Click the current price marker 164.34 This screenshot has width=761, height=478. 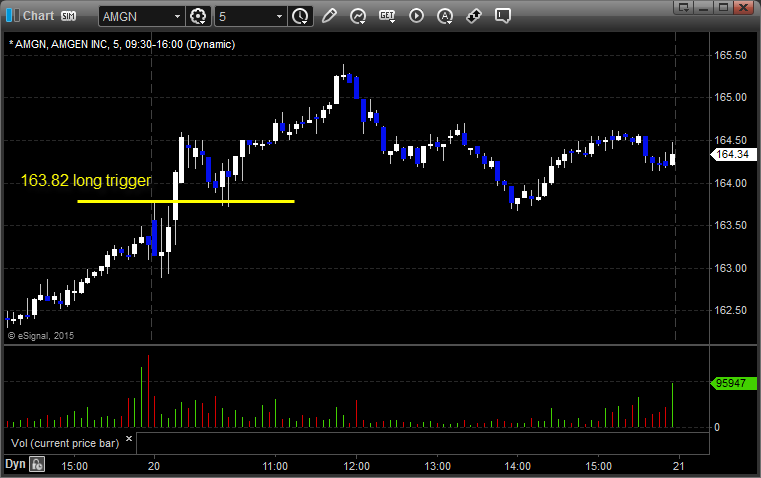pyautogui.click(x=733, y=154)
